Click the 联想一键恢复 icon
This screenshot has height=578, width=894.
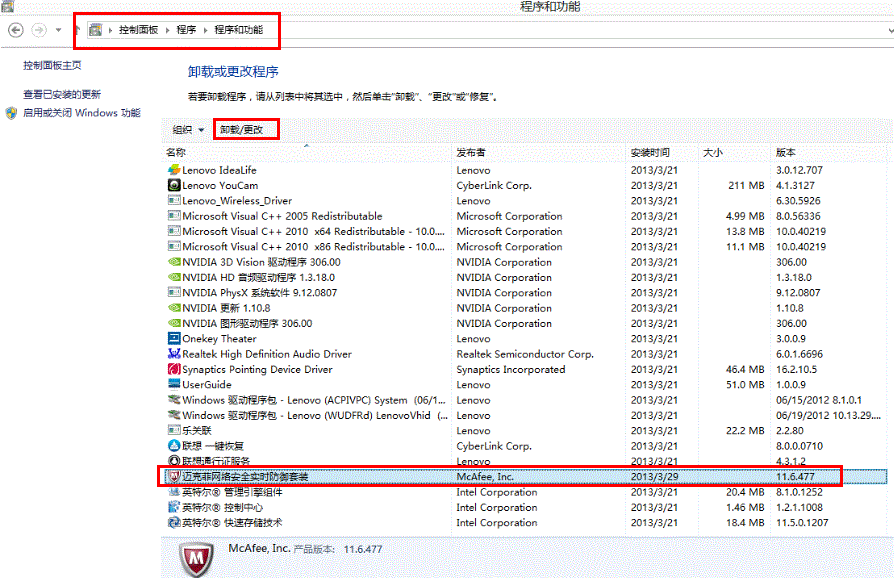[174, 446]
